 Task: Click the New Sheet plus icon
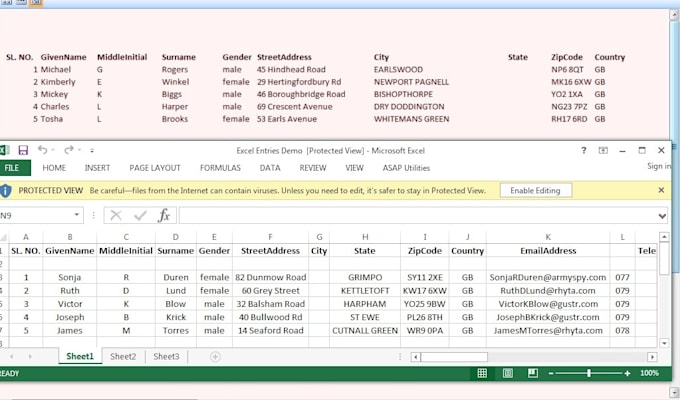(x=215, y=357)
